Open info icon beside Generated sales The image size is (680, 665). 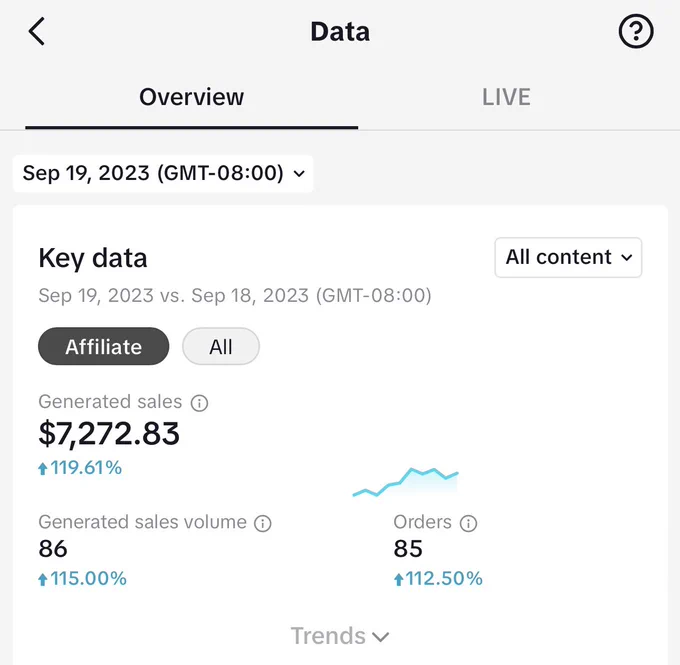pyautogui.click(x=199, y=403)
